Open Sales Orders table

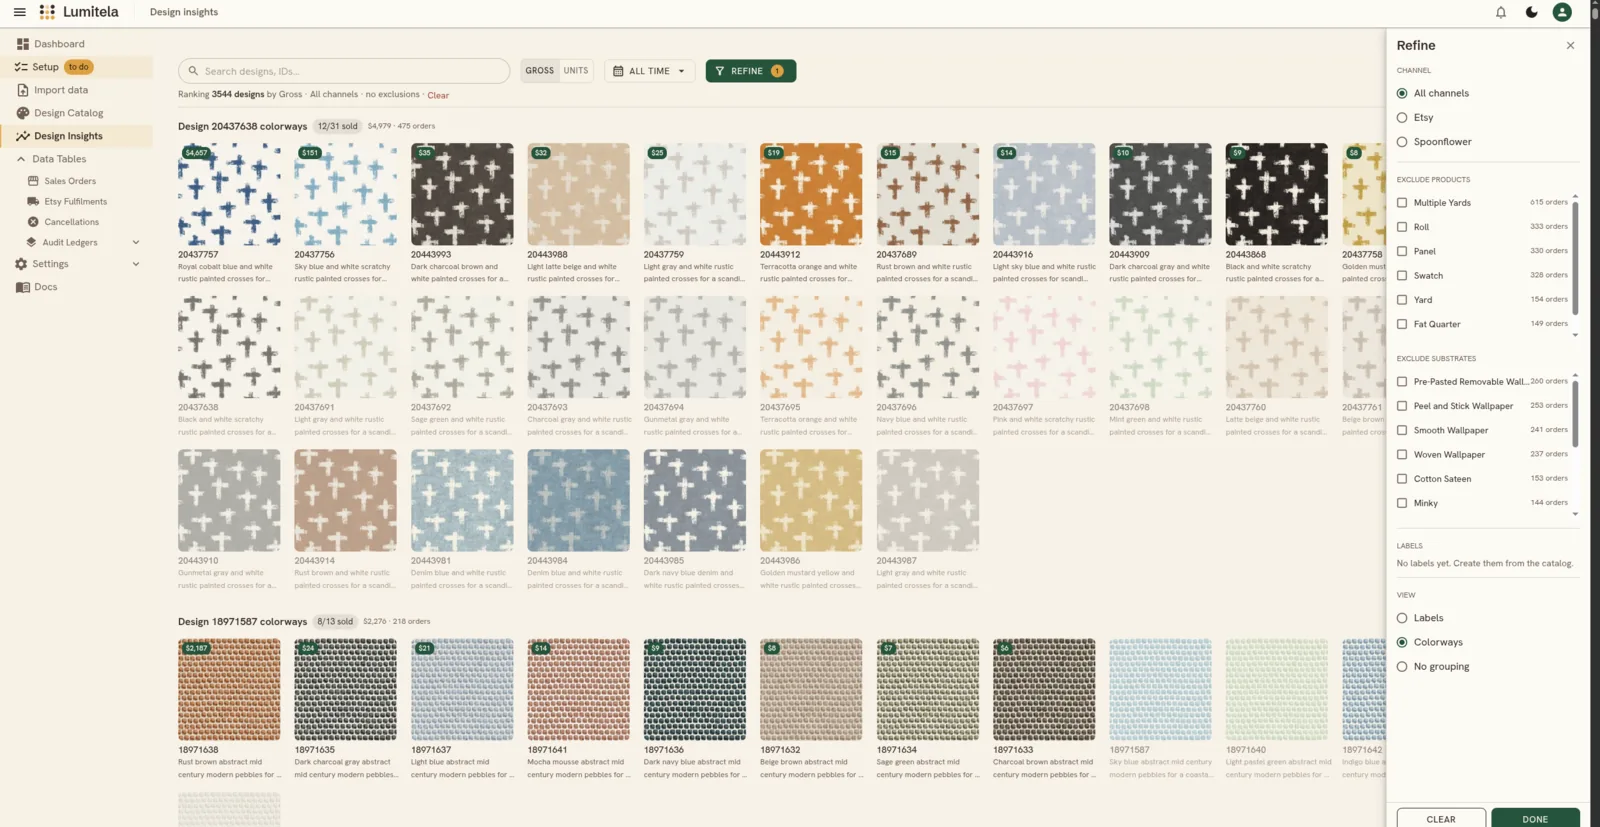point(70,181)
